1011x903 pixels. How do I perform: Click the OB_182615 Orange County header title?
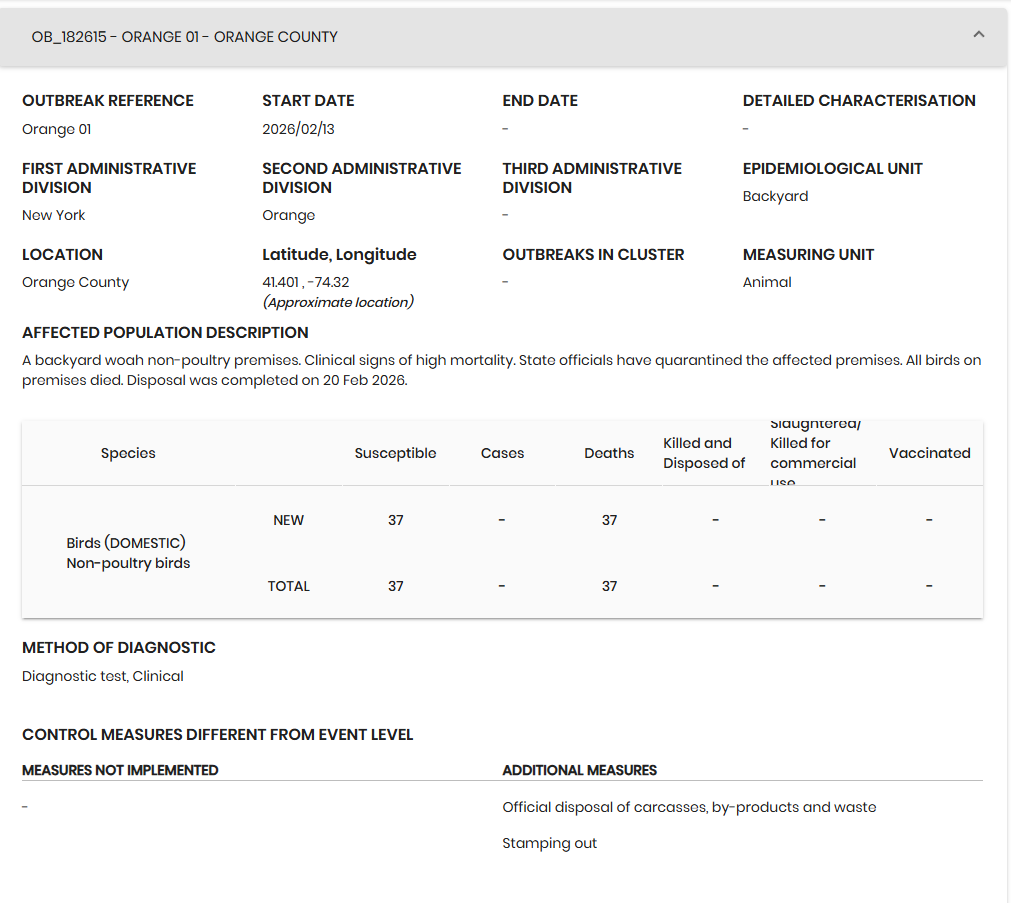[185, 37]
